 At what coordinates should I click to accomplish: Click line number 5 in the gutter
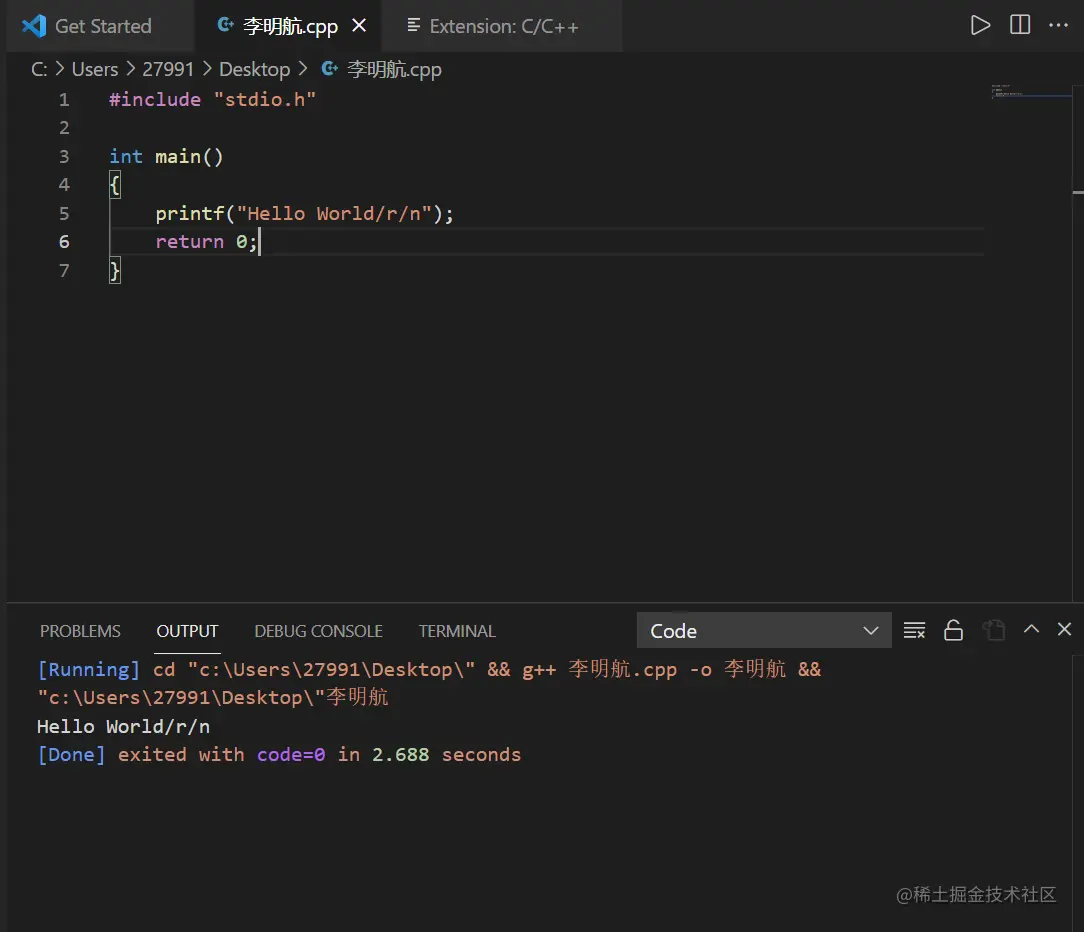pyautogui.click(x=64, y=213)
